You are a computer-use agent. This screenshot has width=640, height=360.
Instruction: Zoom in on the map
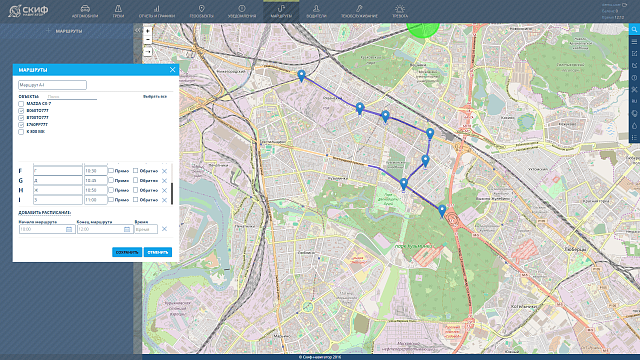coord(147,31)
